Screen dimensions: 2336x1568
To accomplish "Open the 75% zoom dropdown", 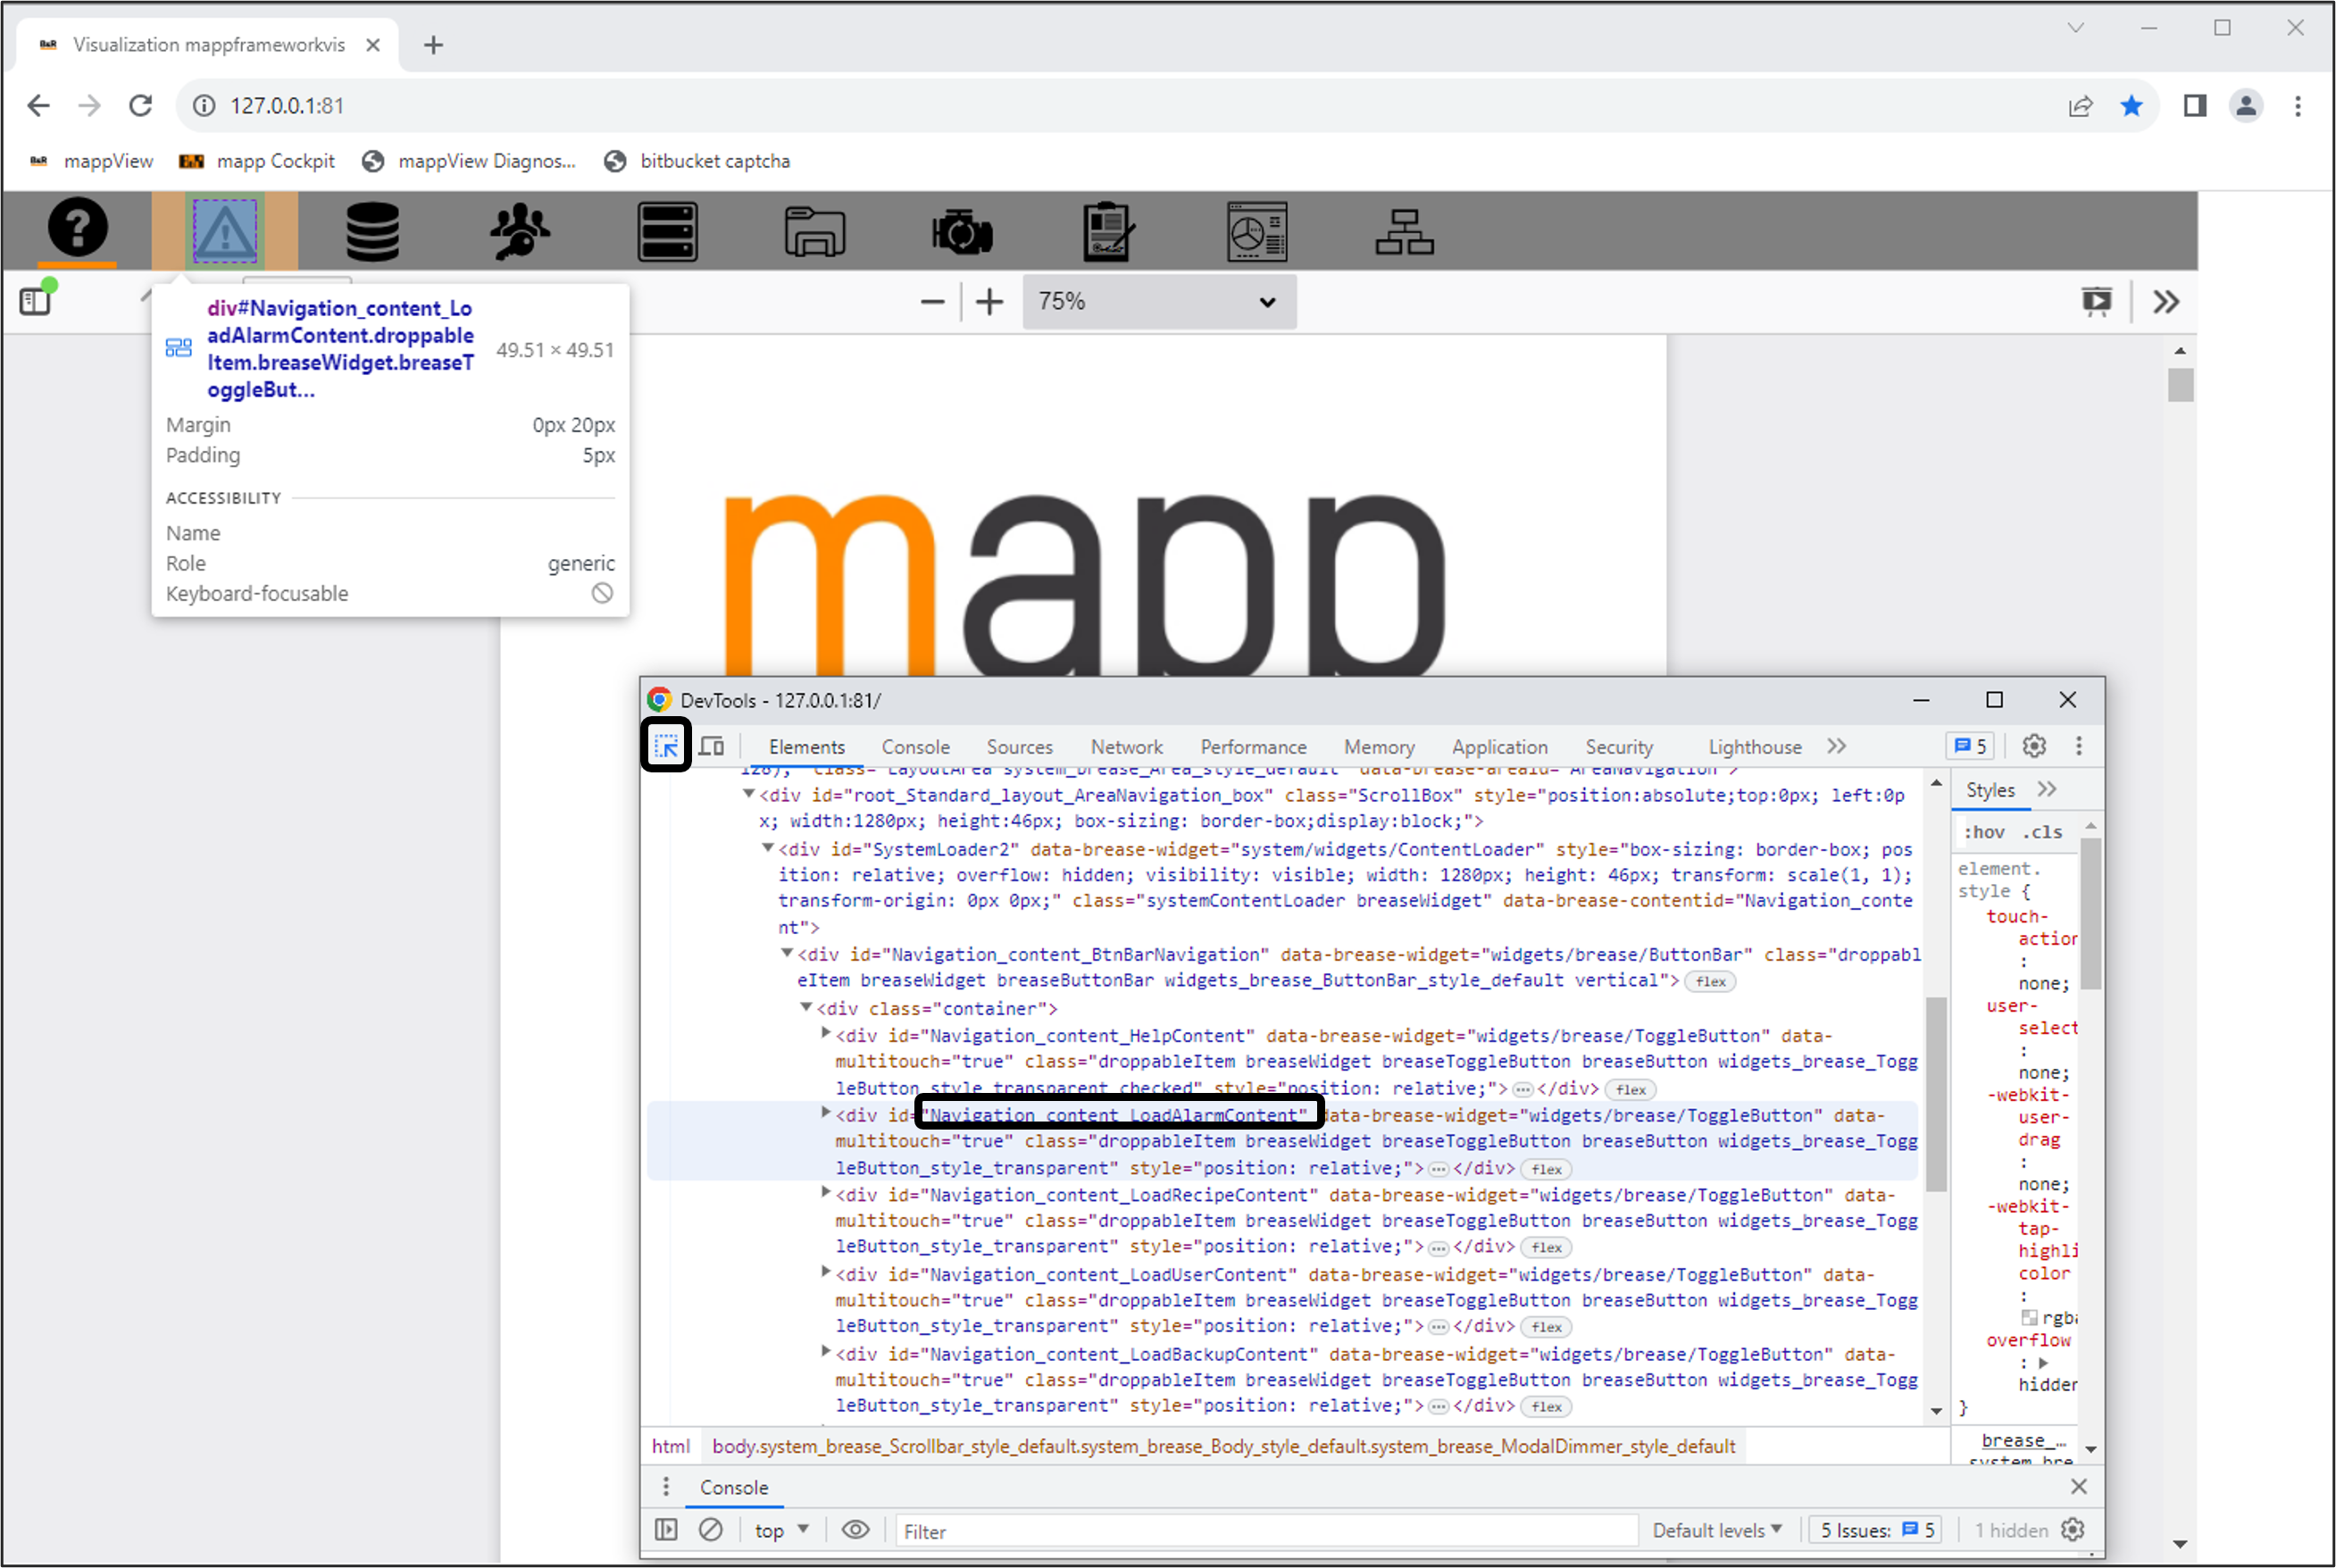I will (x=1159, y=301).
